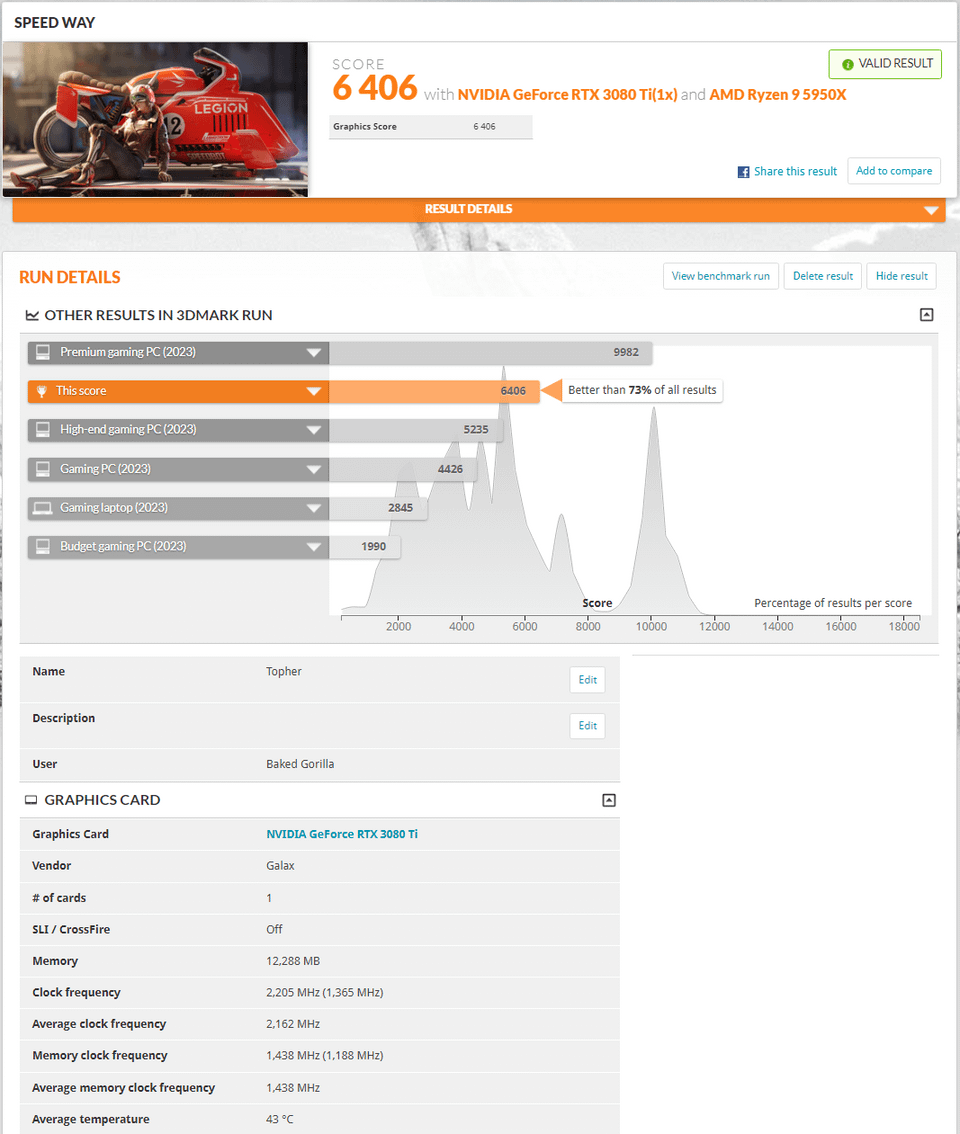
Task: Click the SLI / CrossFire value Off
Action: [x=274, y=929]
